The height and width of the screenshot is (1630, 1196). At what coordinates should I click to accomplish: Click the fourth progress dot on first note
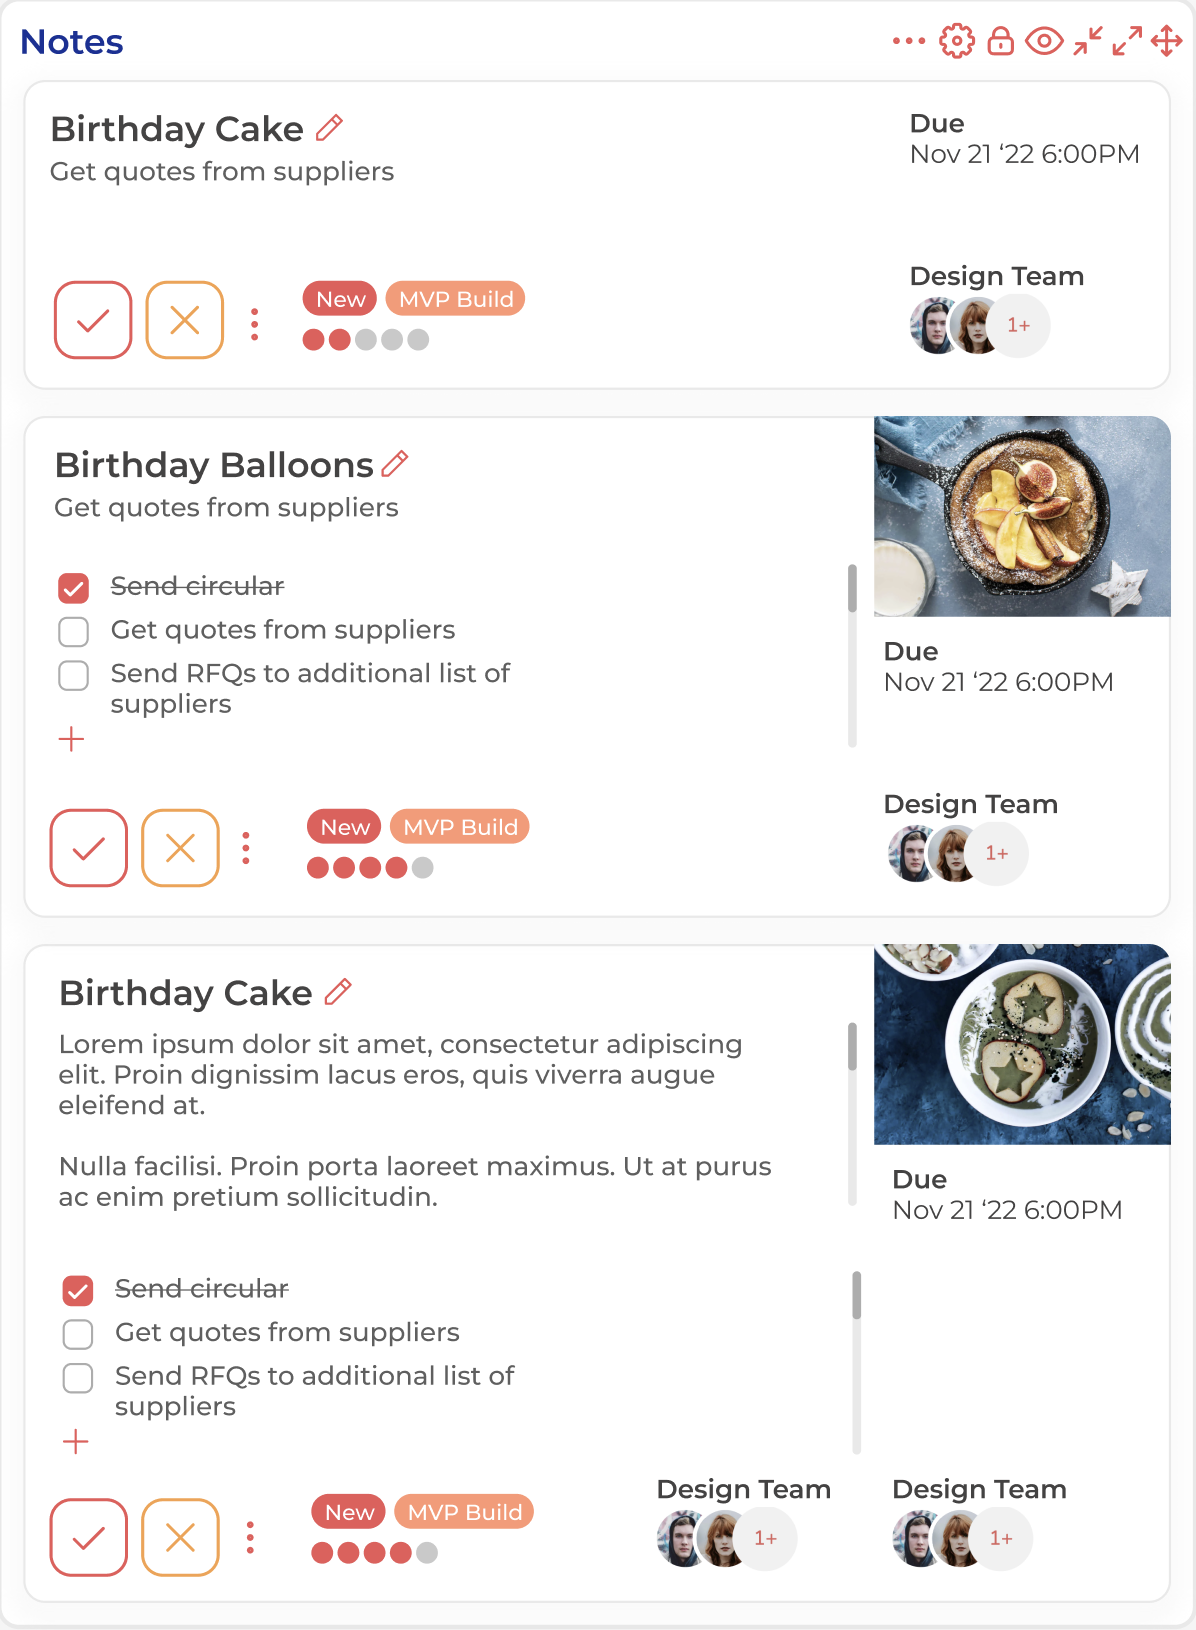tap(392, 340)
